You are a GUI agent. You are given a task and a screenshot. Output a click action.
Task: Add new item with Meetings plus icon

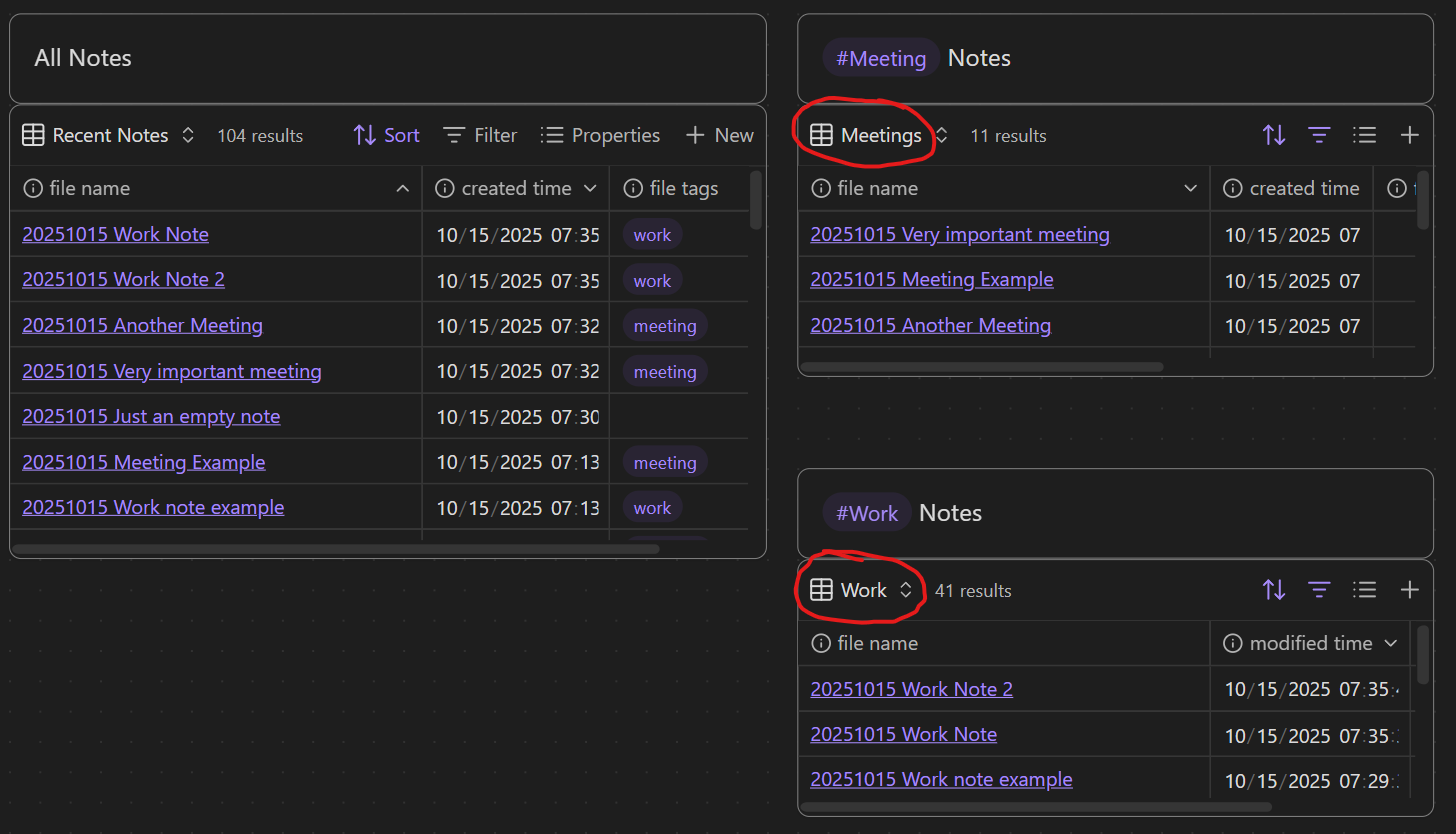(x=1409, y=135)
